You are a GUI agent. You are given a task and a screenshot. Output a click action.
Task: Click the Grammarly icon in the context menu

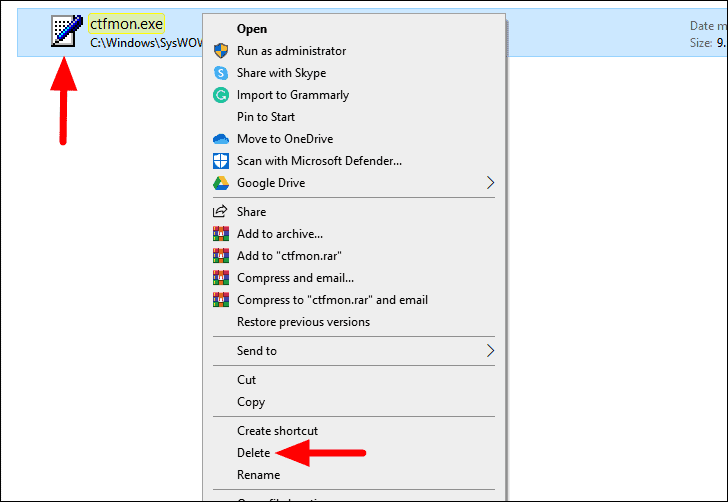pos(221,95)
